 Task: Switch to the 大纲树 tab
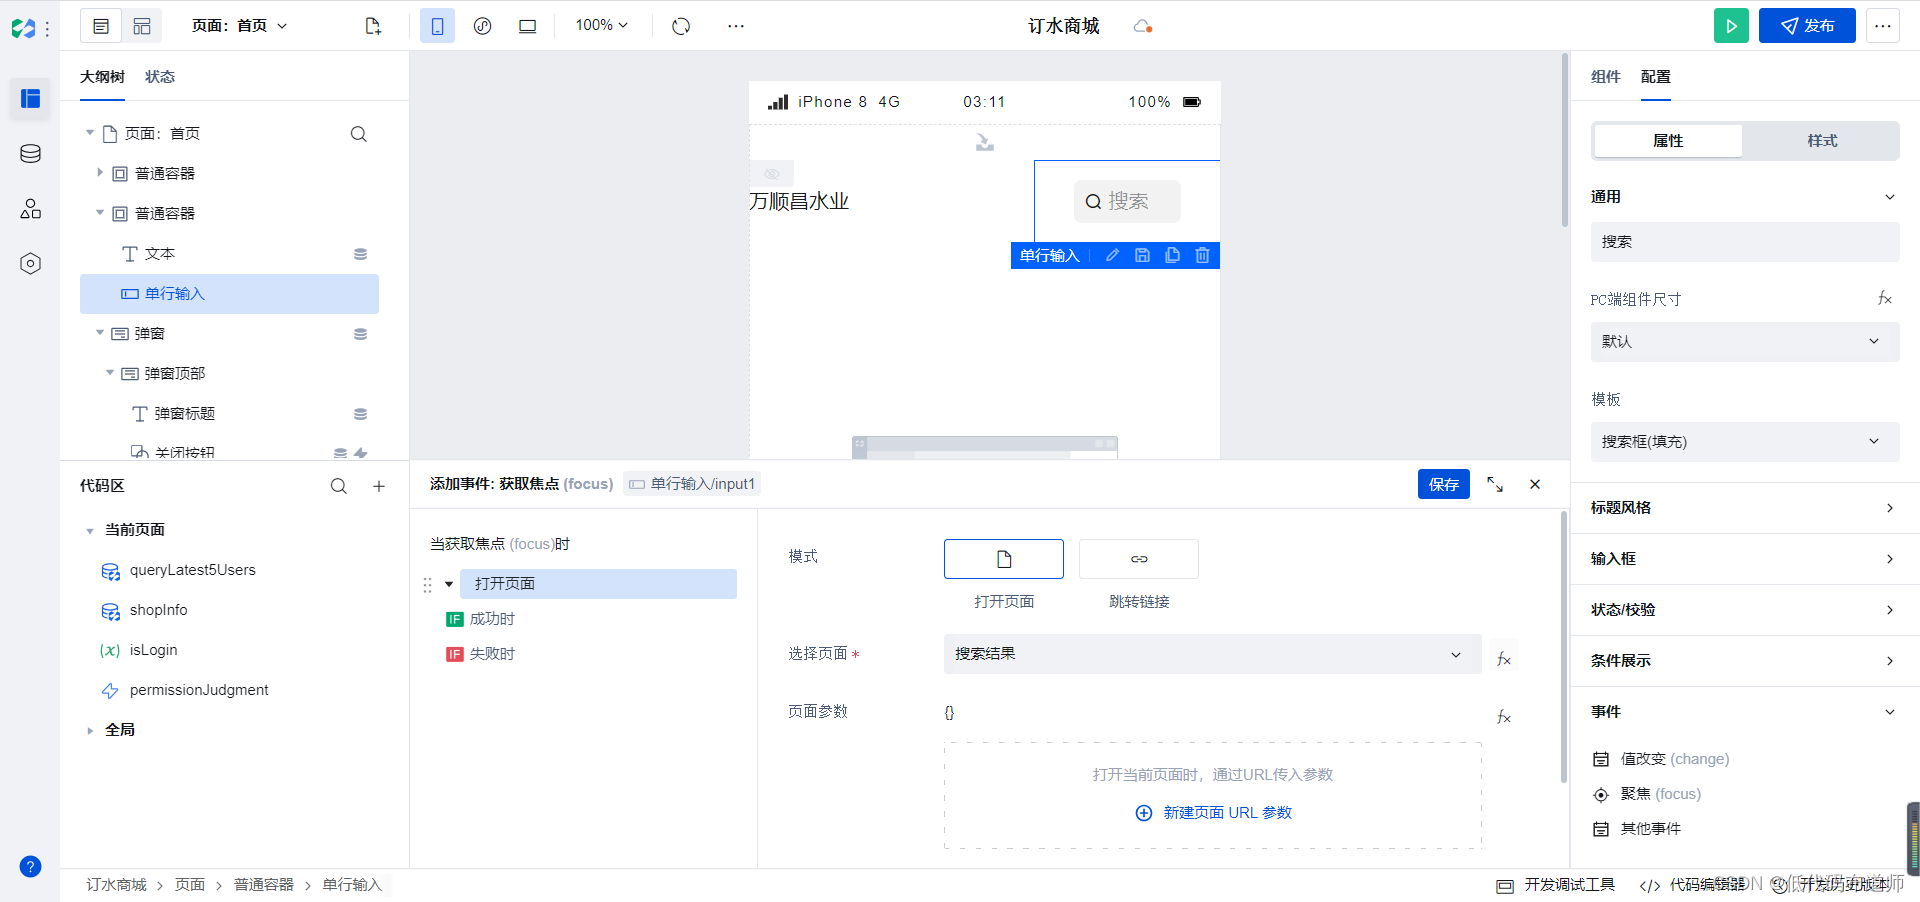click(102, 77)
